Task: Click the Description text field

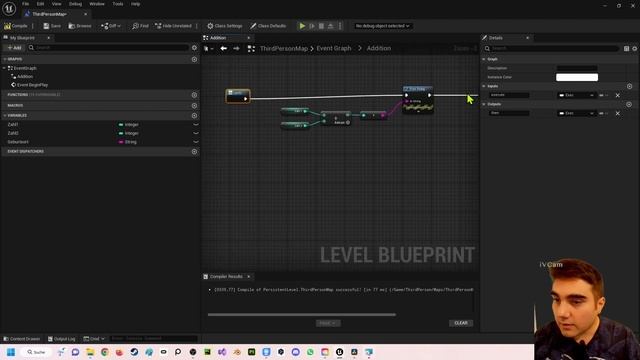Action: (x=577, y=68)
